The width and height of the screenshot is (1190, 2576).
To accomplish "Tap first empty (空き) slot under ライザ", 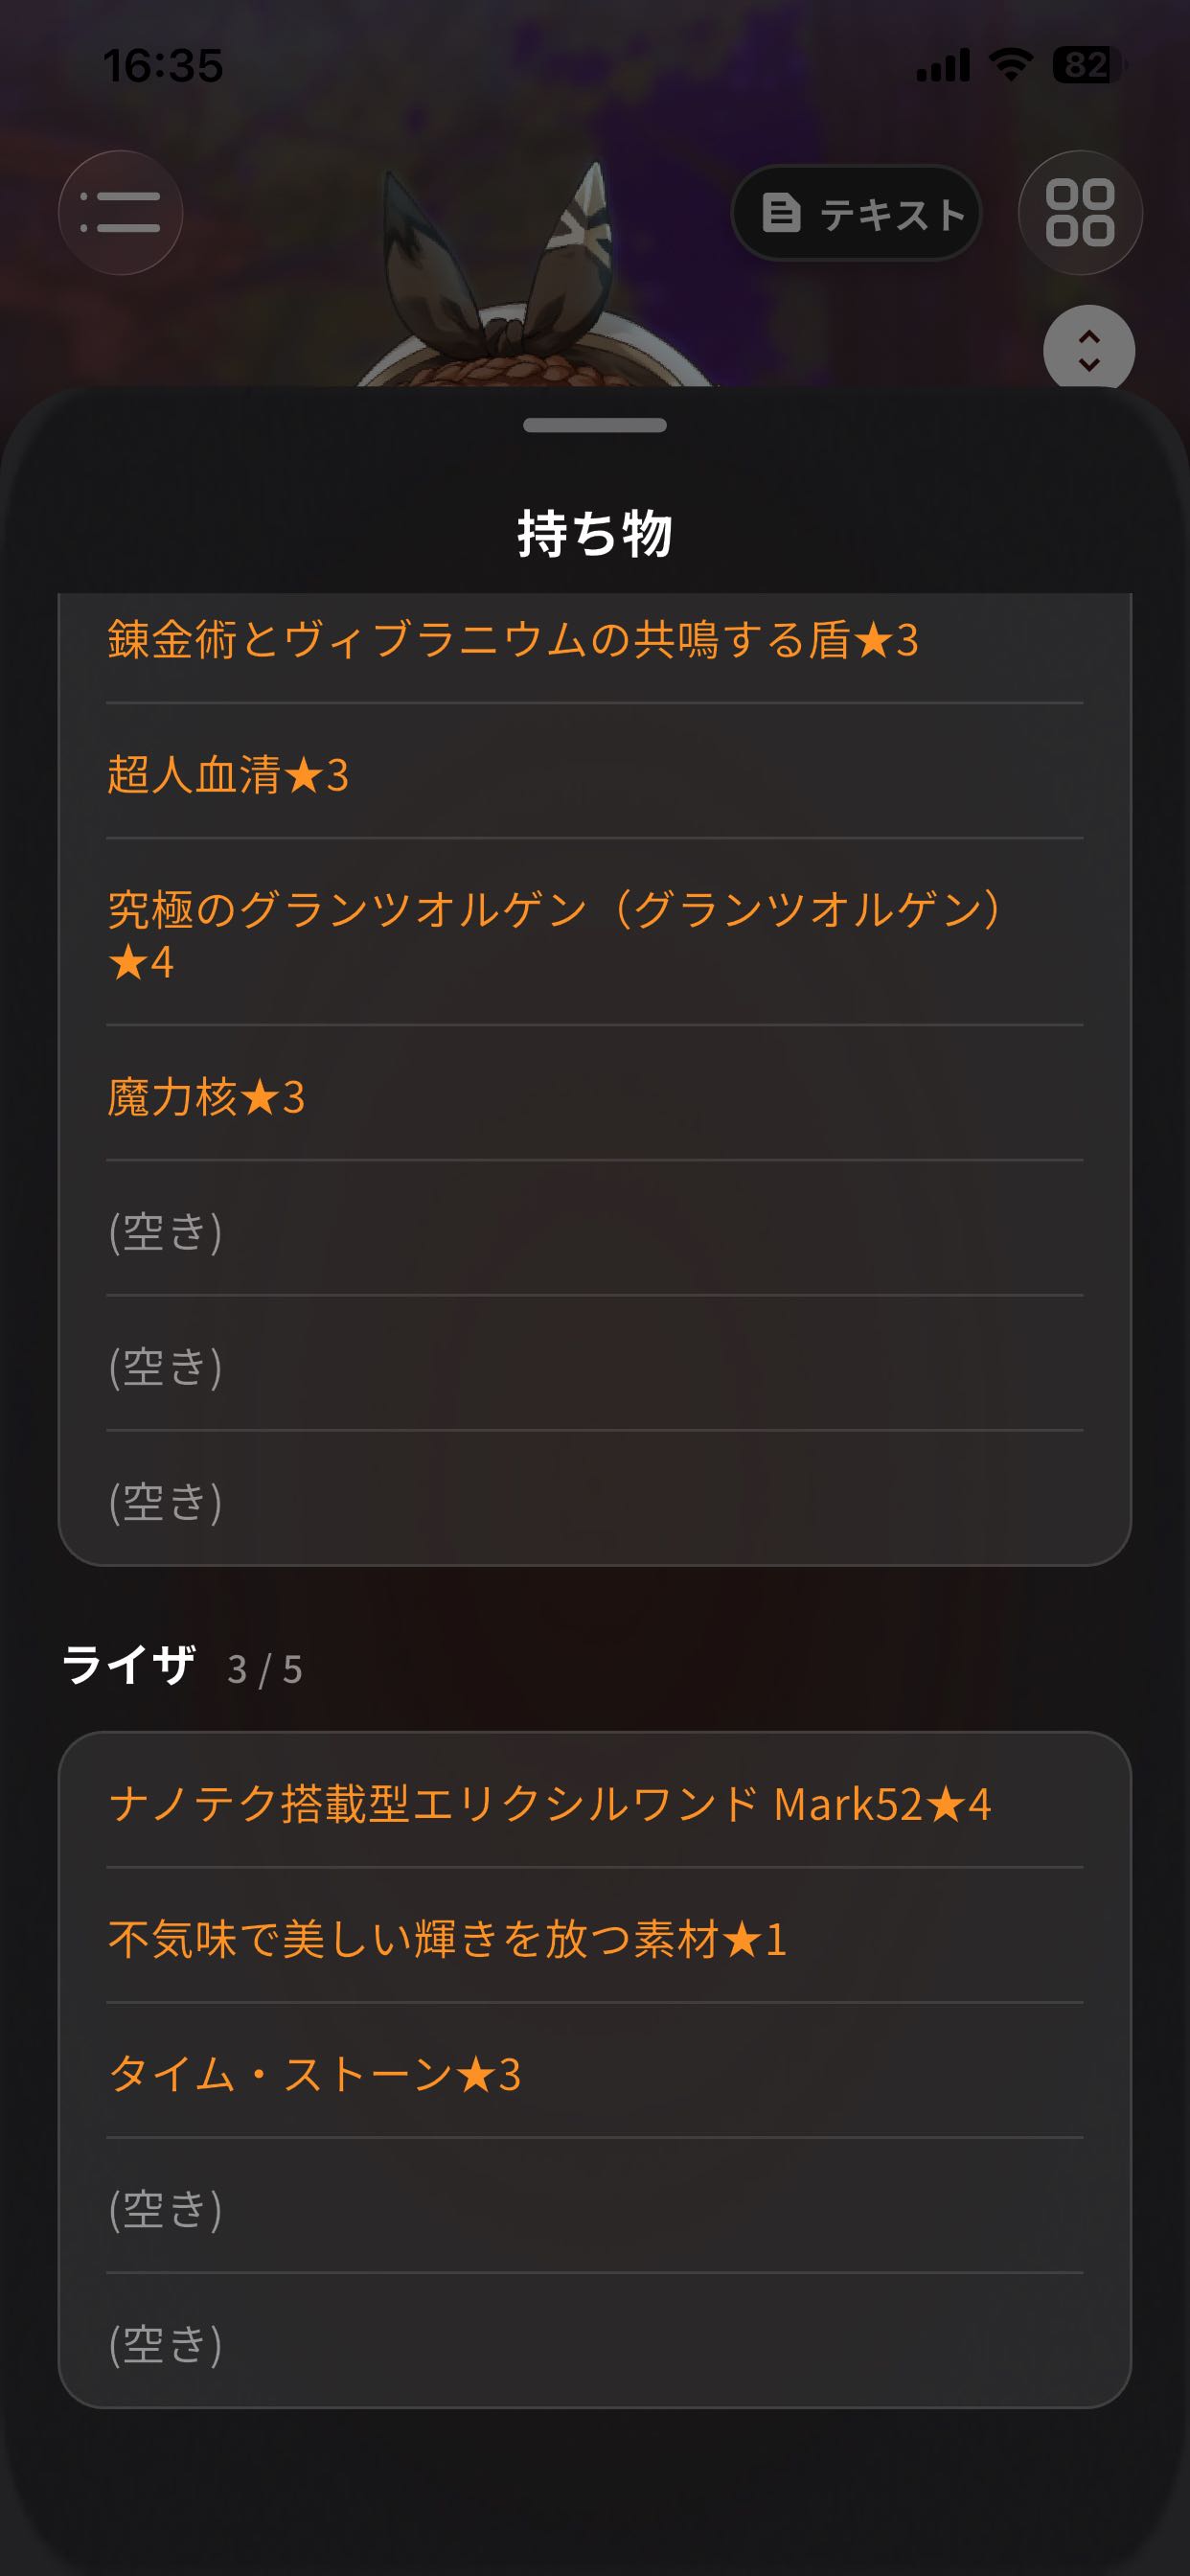I will [x=595, y=2207].
